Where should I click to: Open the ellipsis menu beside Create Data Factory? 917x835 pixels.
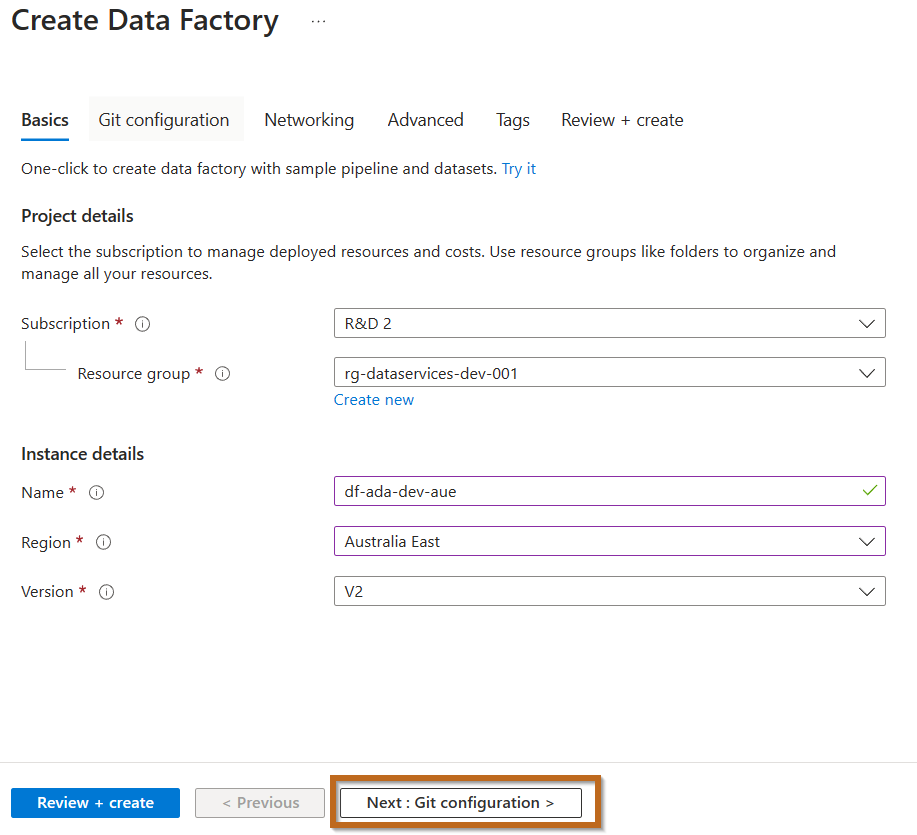318,22
